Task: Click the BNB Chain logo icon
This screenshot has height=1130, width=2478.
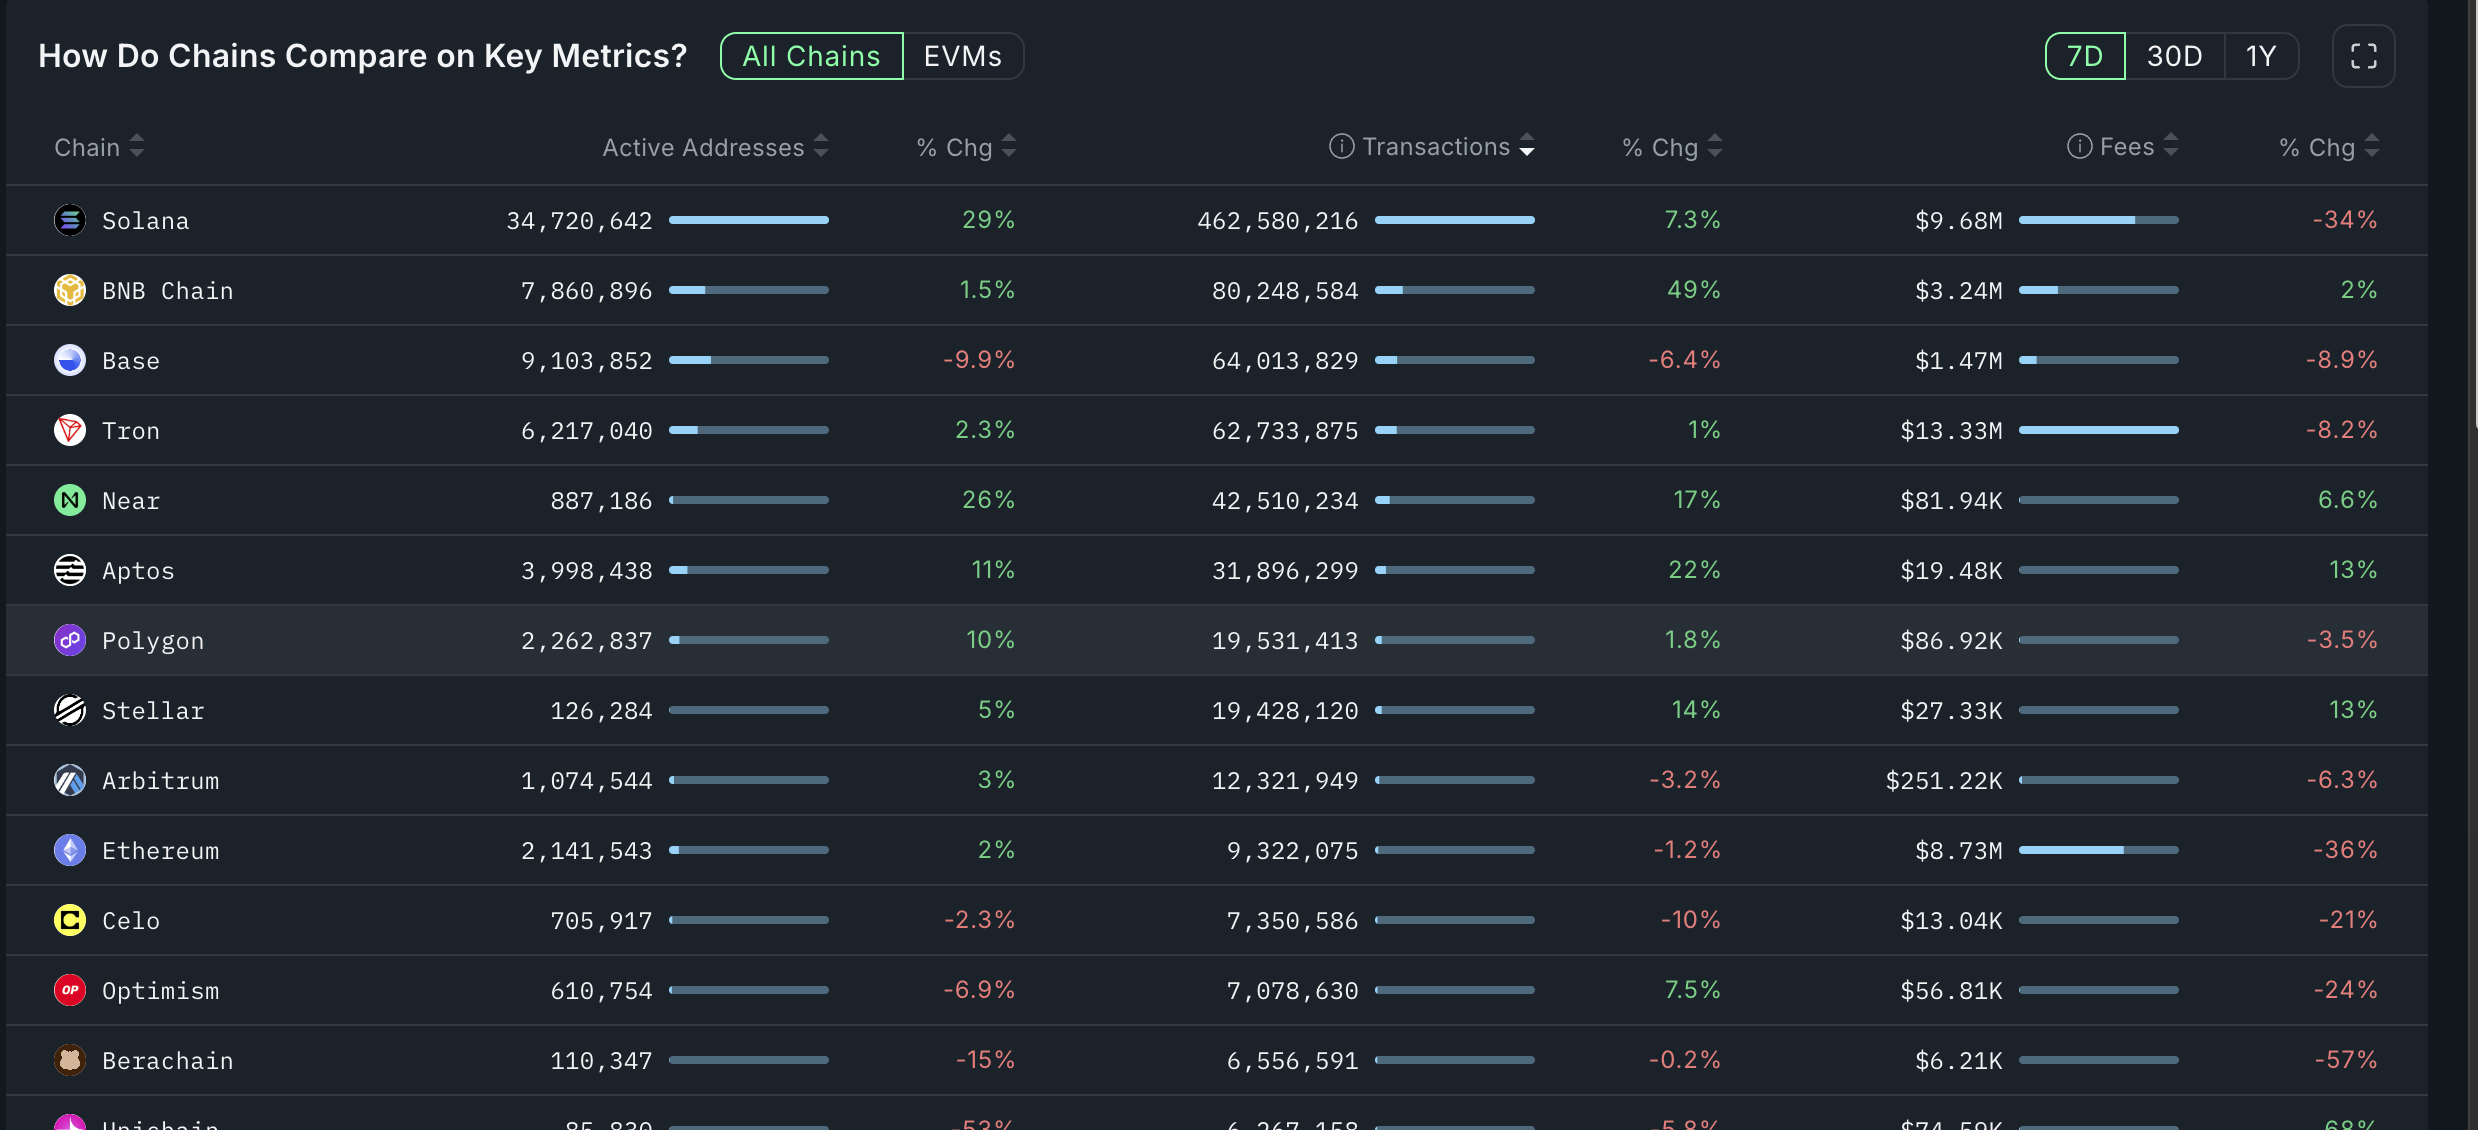Action: click(x=70, y=290)
